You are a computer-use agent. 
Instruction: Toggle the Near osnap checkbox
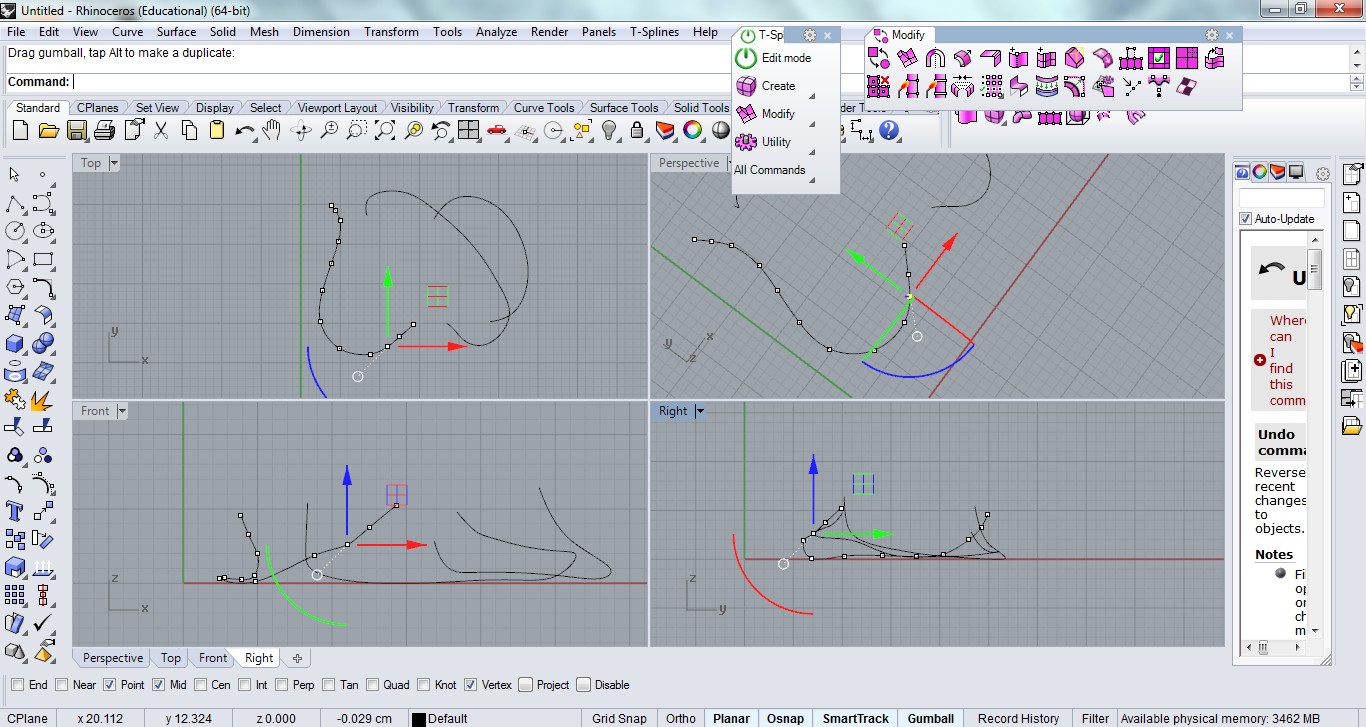tap(62, 685)
